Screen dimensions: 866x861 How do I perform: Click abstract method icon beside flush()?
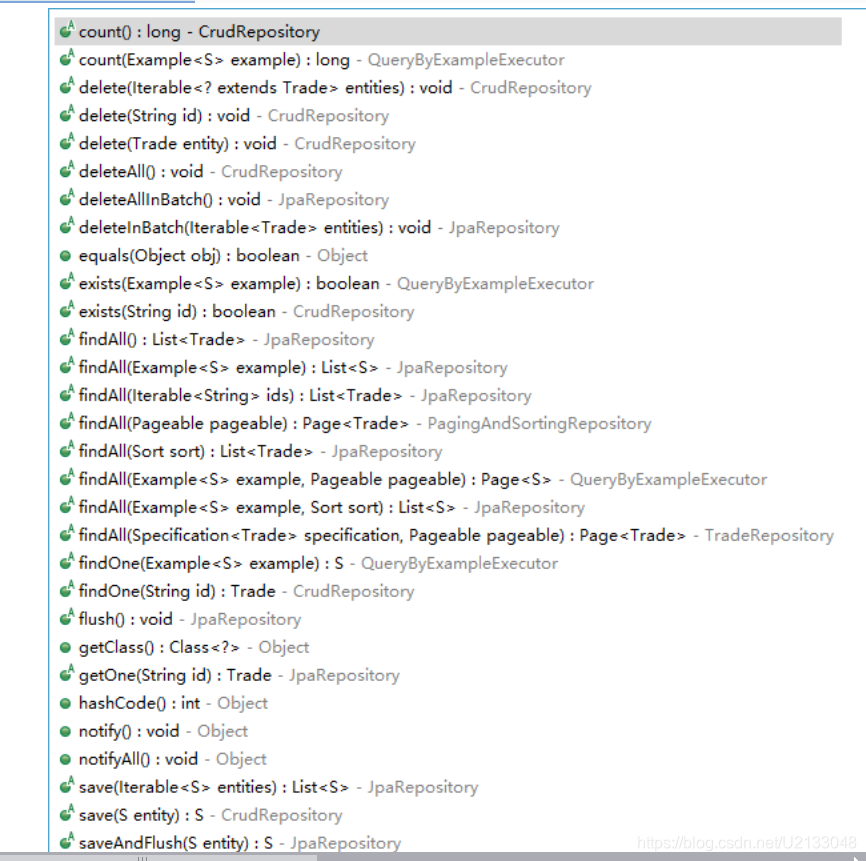pyautogui.click(x=66, y=617)
